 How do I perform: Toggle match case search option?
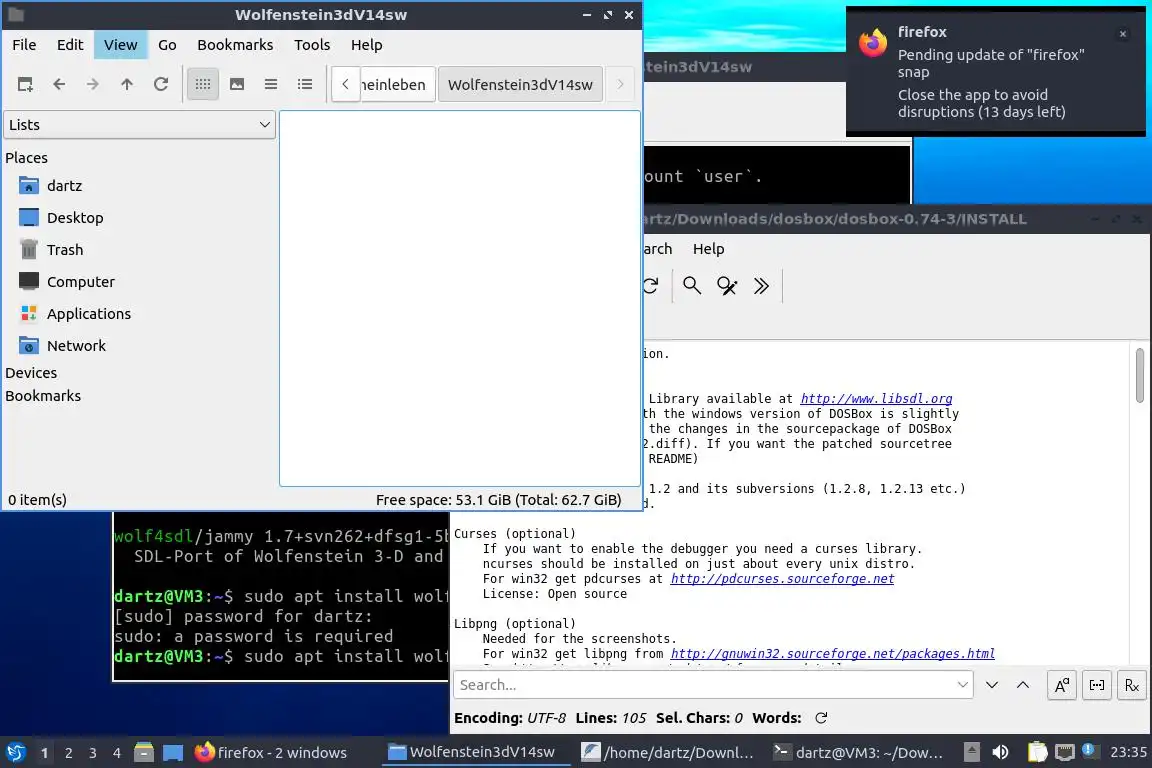click(x=1062, y=685)
